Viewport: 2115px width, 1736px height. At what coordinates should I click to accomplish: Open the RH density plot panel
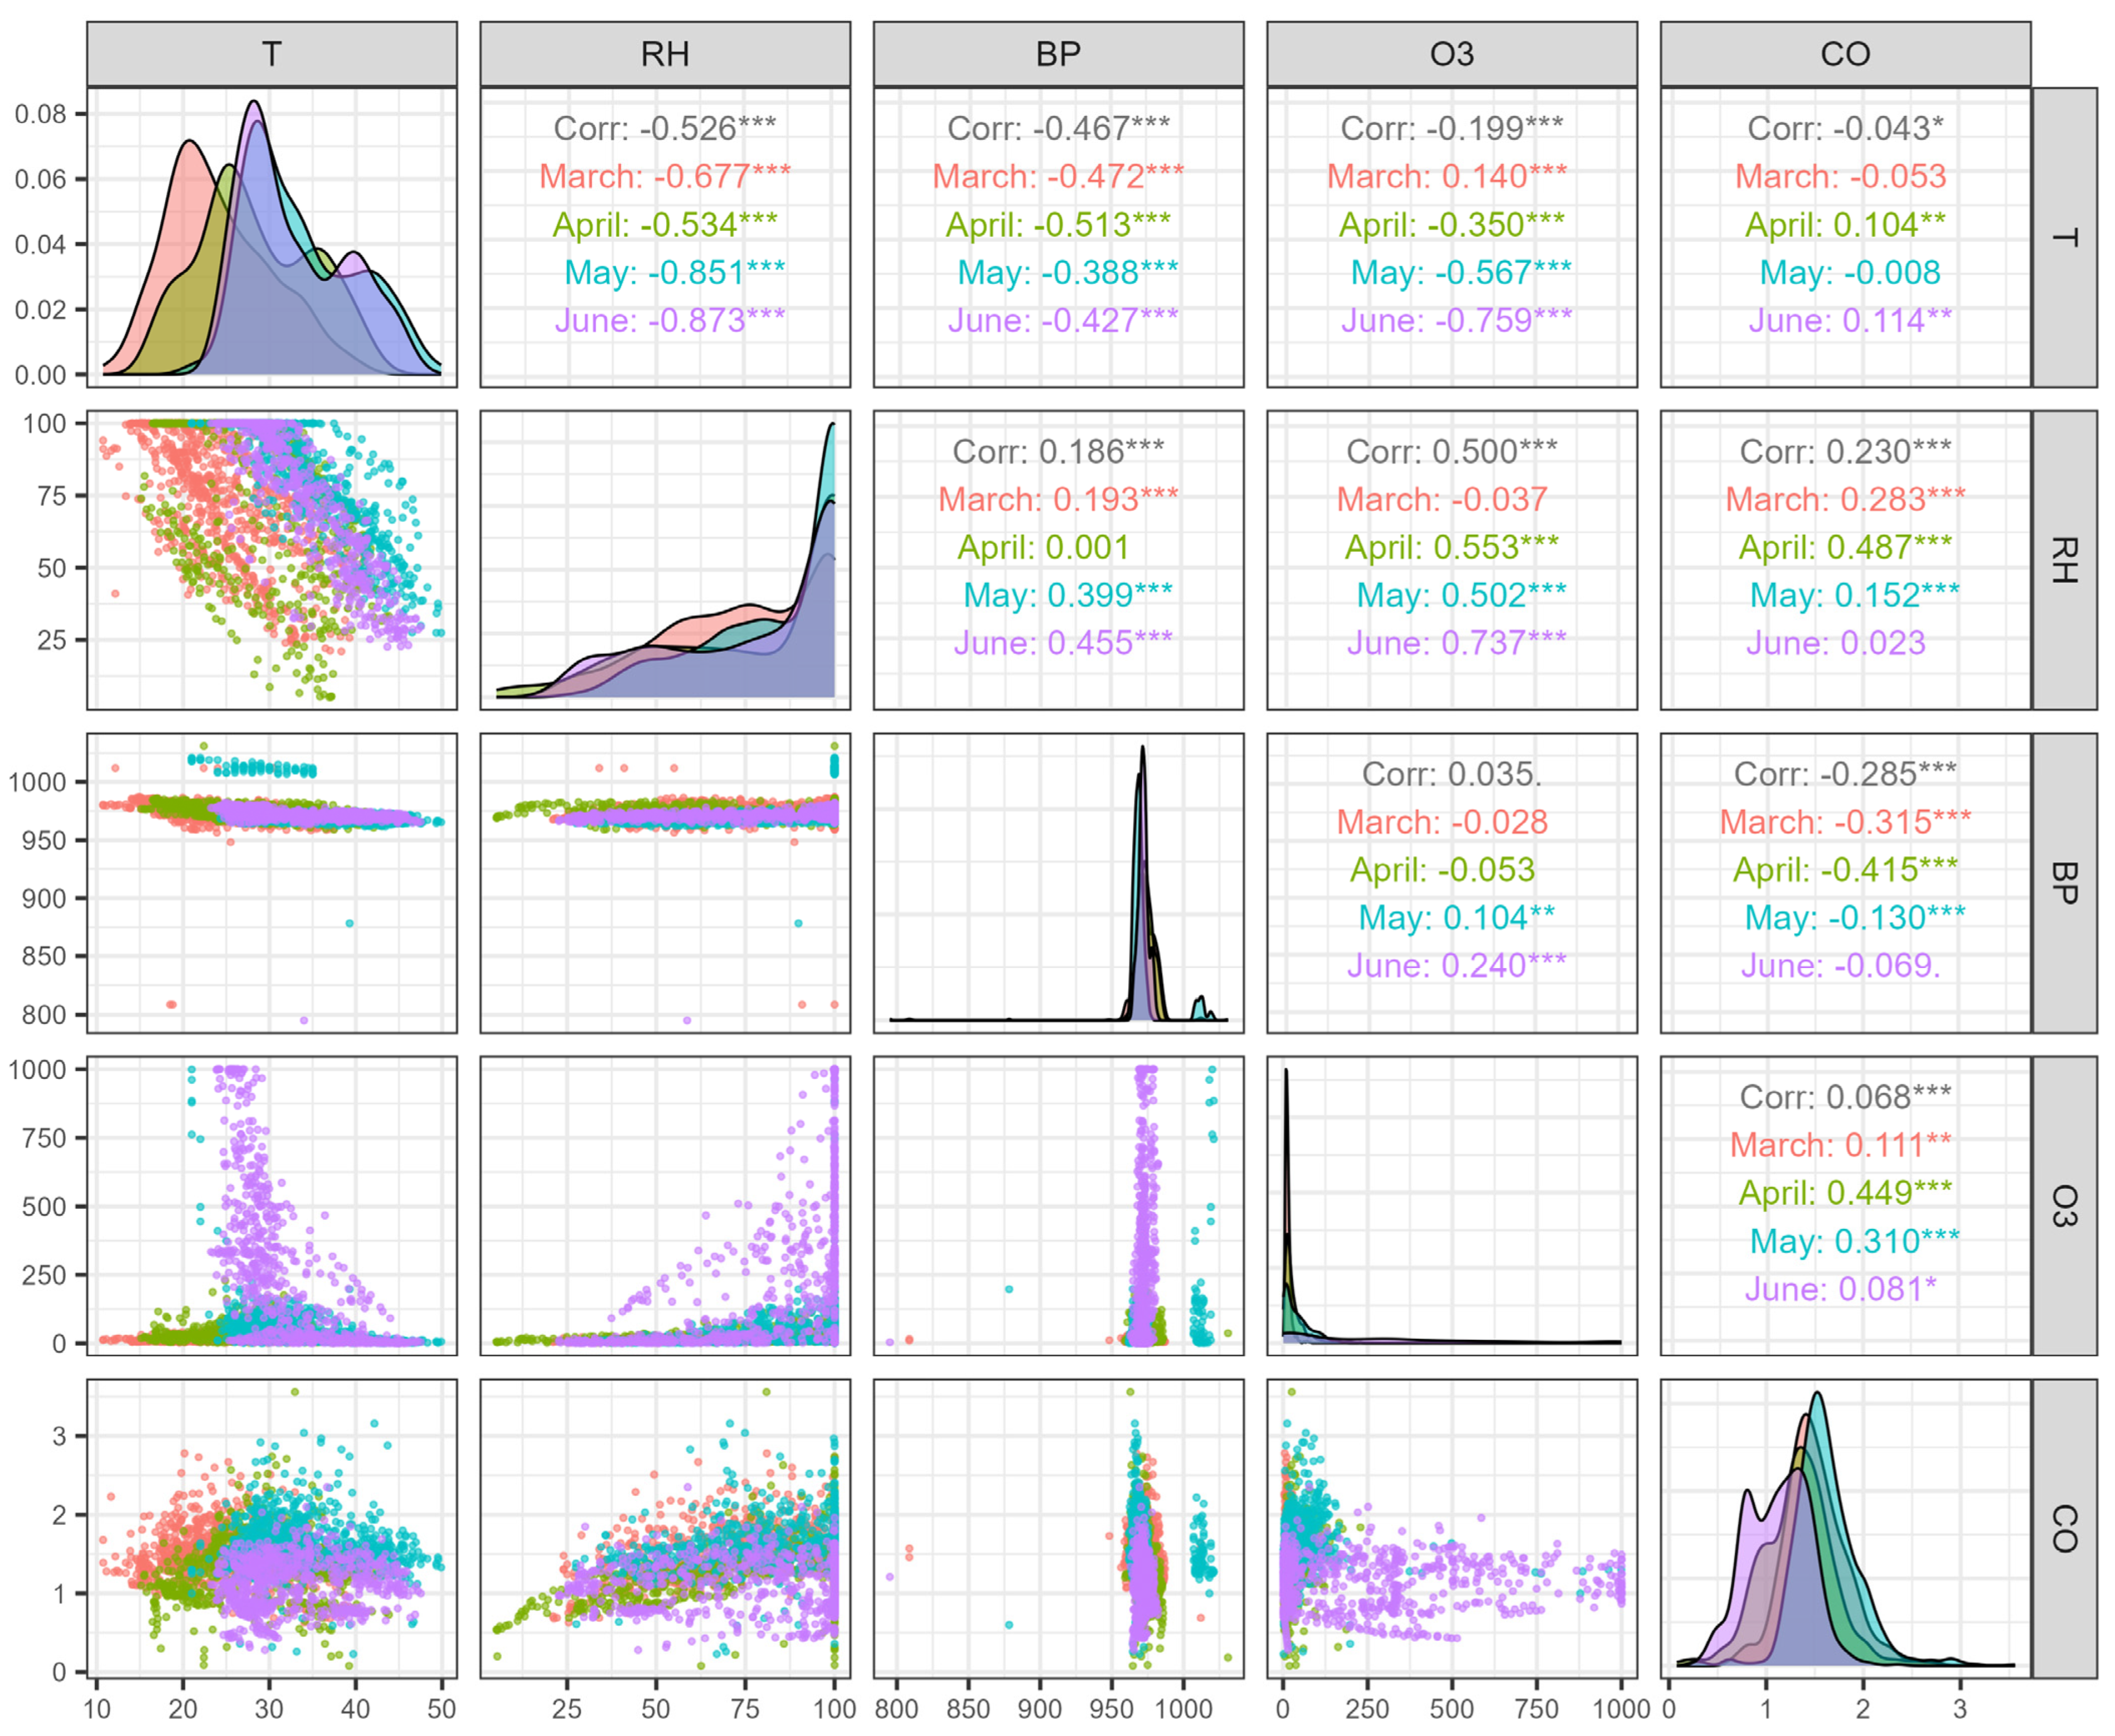(665, 560)
